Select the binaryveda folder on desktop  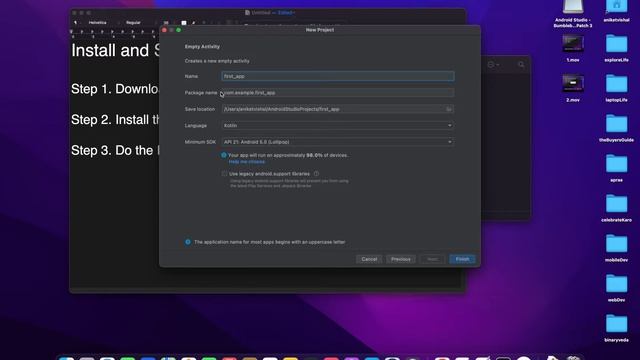[616, 328]
